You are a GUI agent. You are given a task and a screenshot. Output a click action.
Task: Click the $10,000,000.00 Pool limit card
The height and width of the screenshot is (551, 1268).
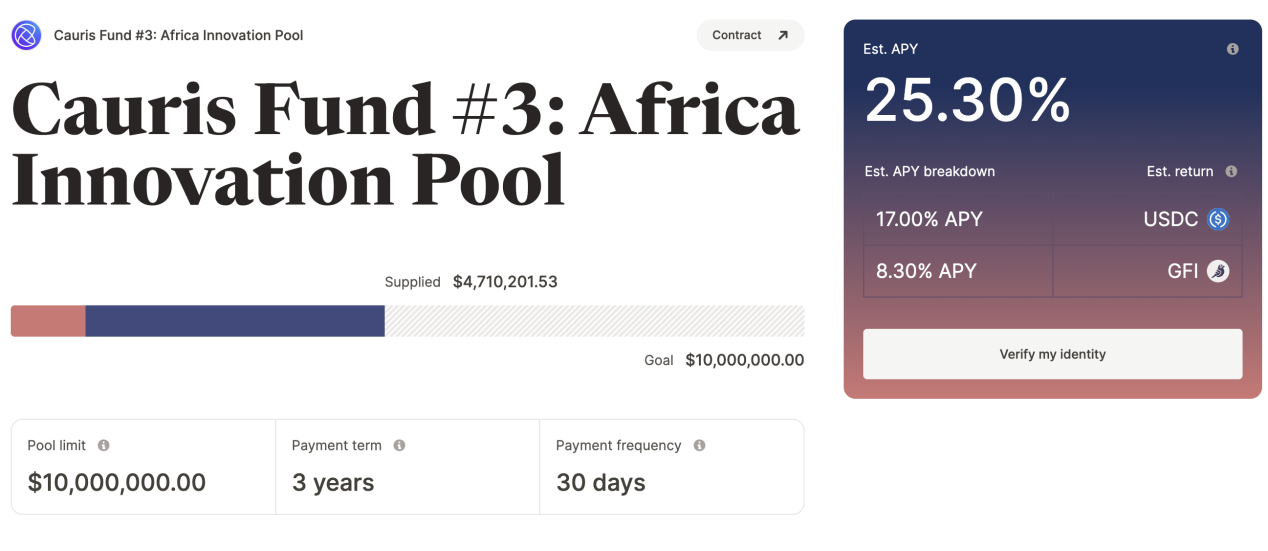pos(143,467)
